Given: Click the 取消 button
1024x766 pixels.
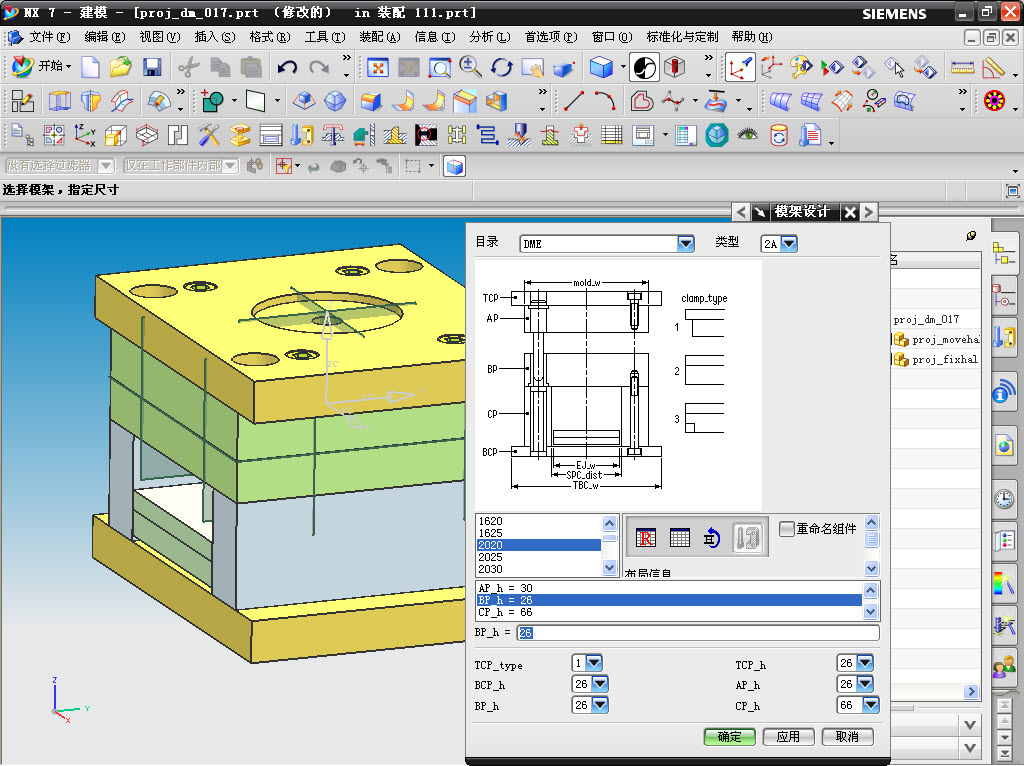Looking at the screenshot, I should pyautogui.click(x=847, y=737).
